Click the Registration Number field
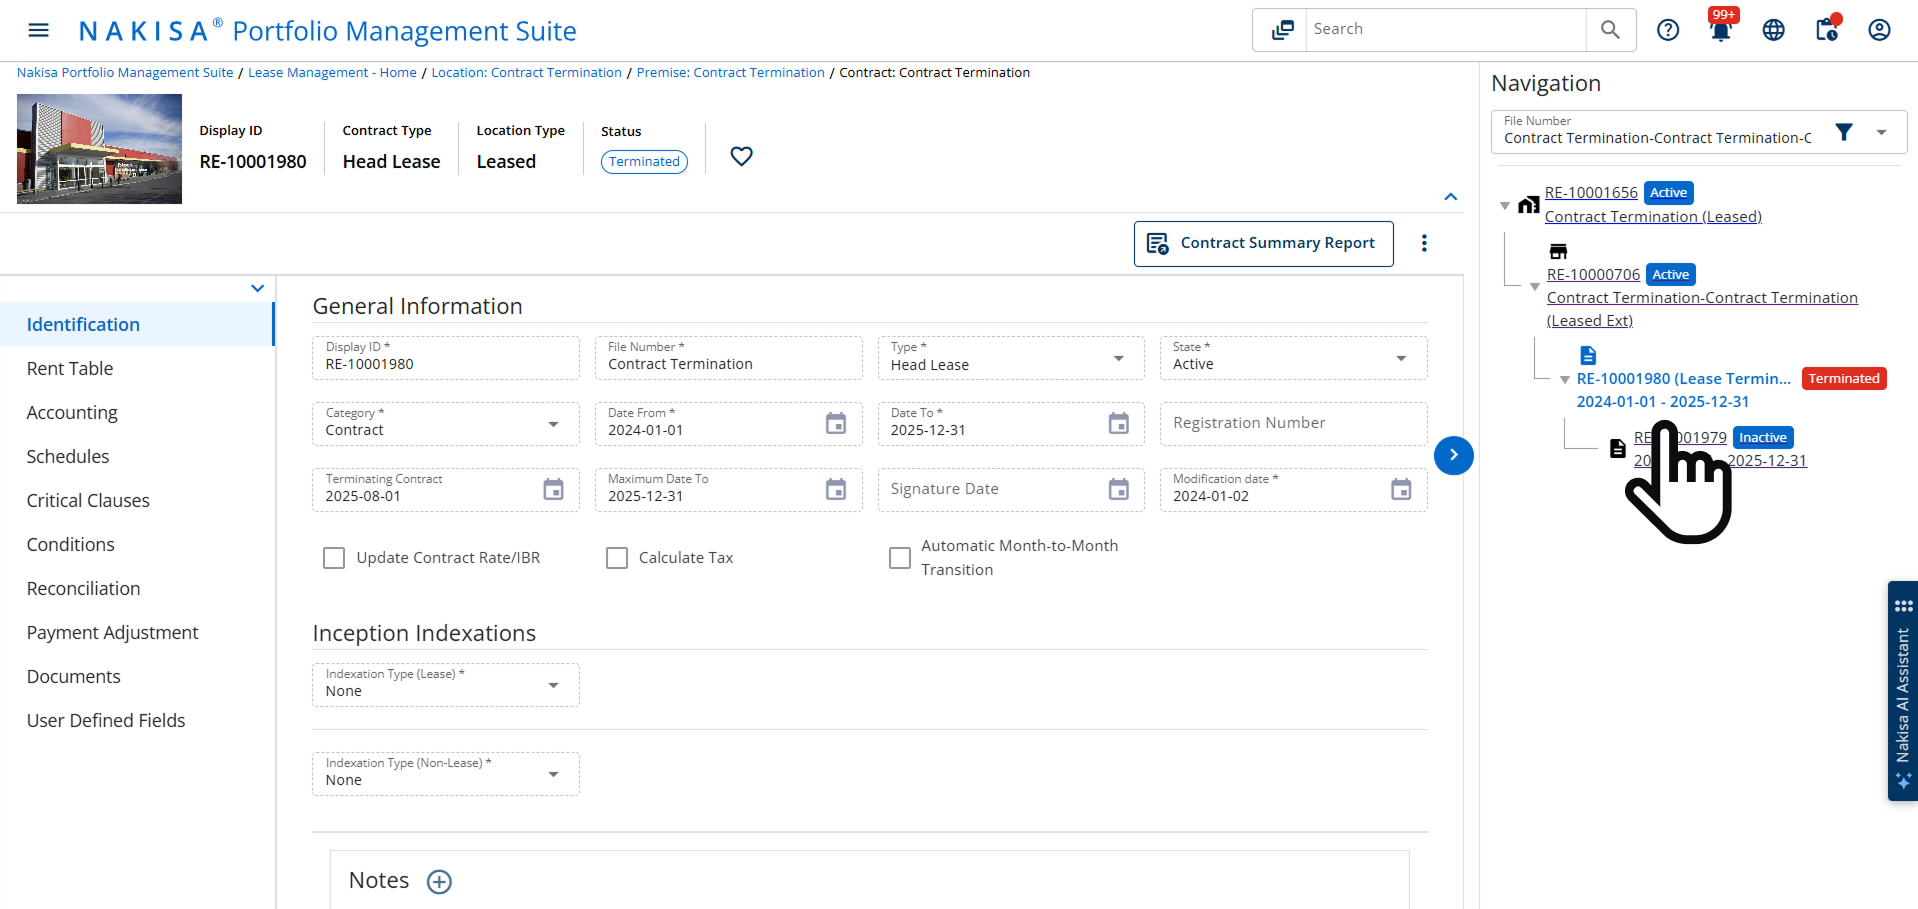 1292,424
